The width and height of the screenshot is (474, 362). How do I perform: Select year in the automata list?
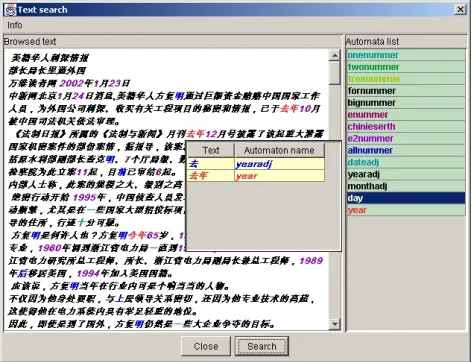point(406,210)
